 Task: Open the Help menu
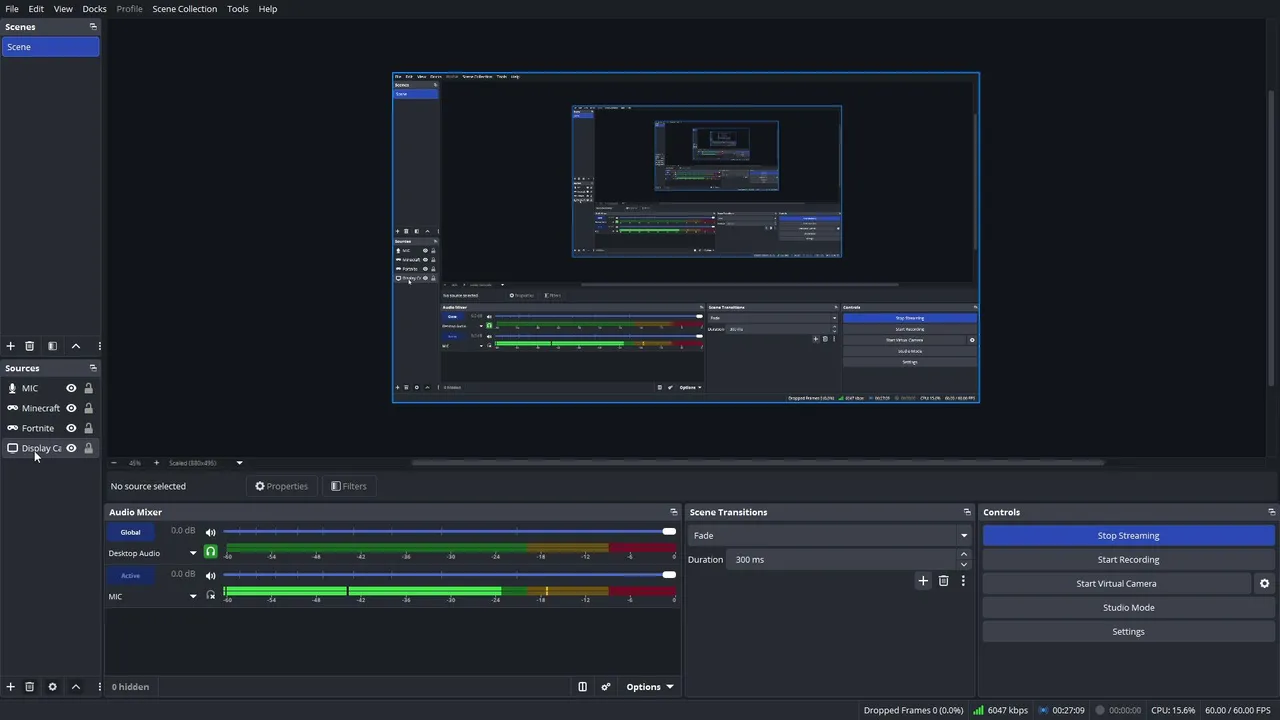click(268, 9)
